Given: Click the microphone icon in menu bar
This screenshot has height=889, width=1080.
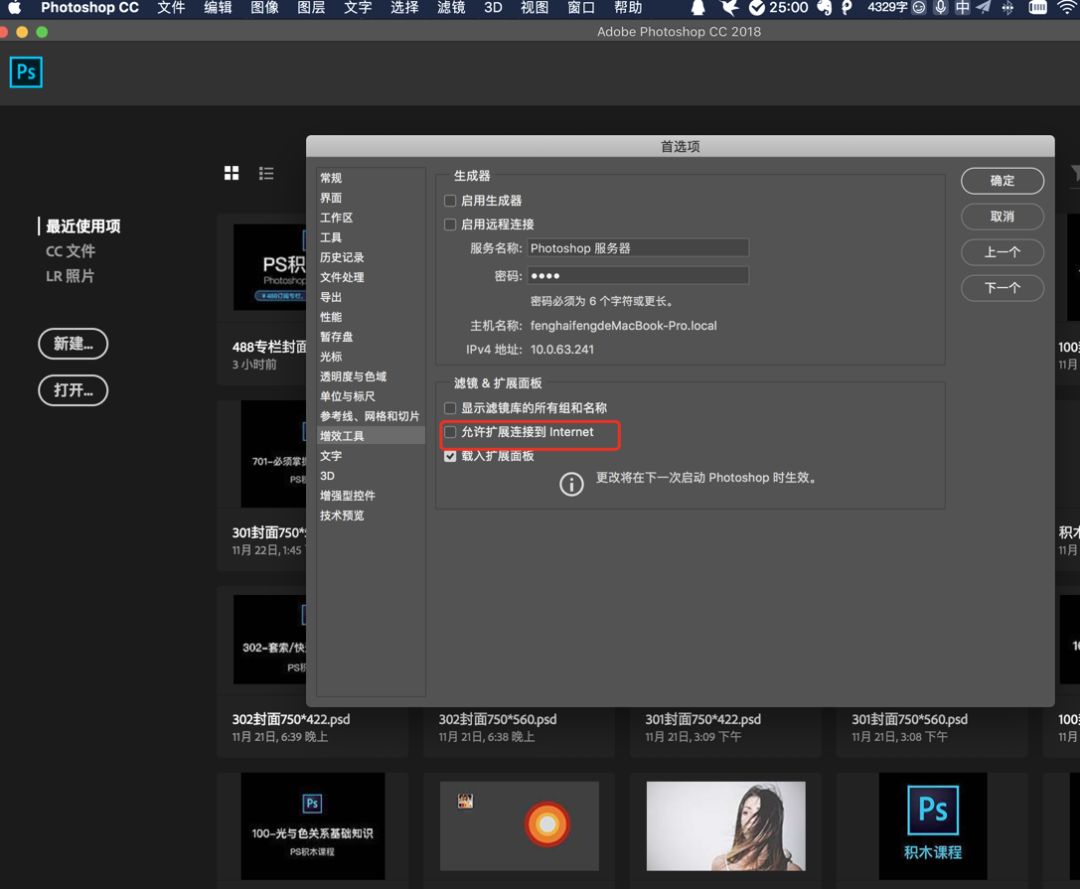Looking at the screenshot, I should pos(940,8).
